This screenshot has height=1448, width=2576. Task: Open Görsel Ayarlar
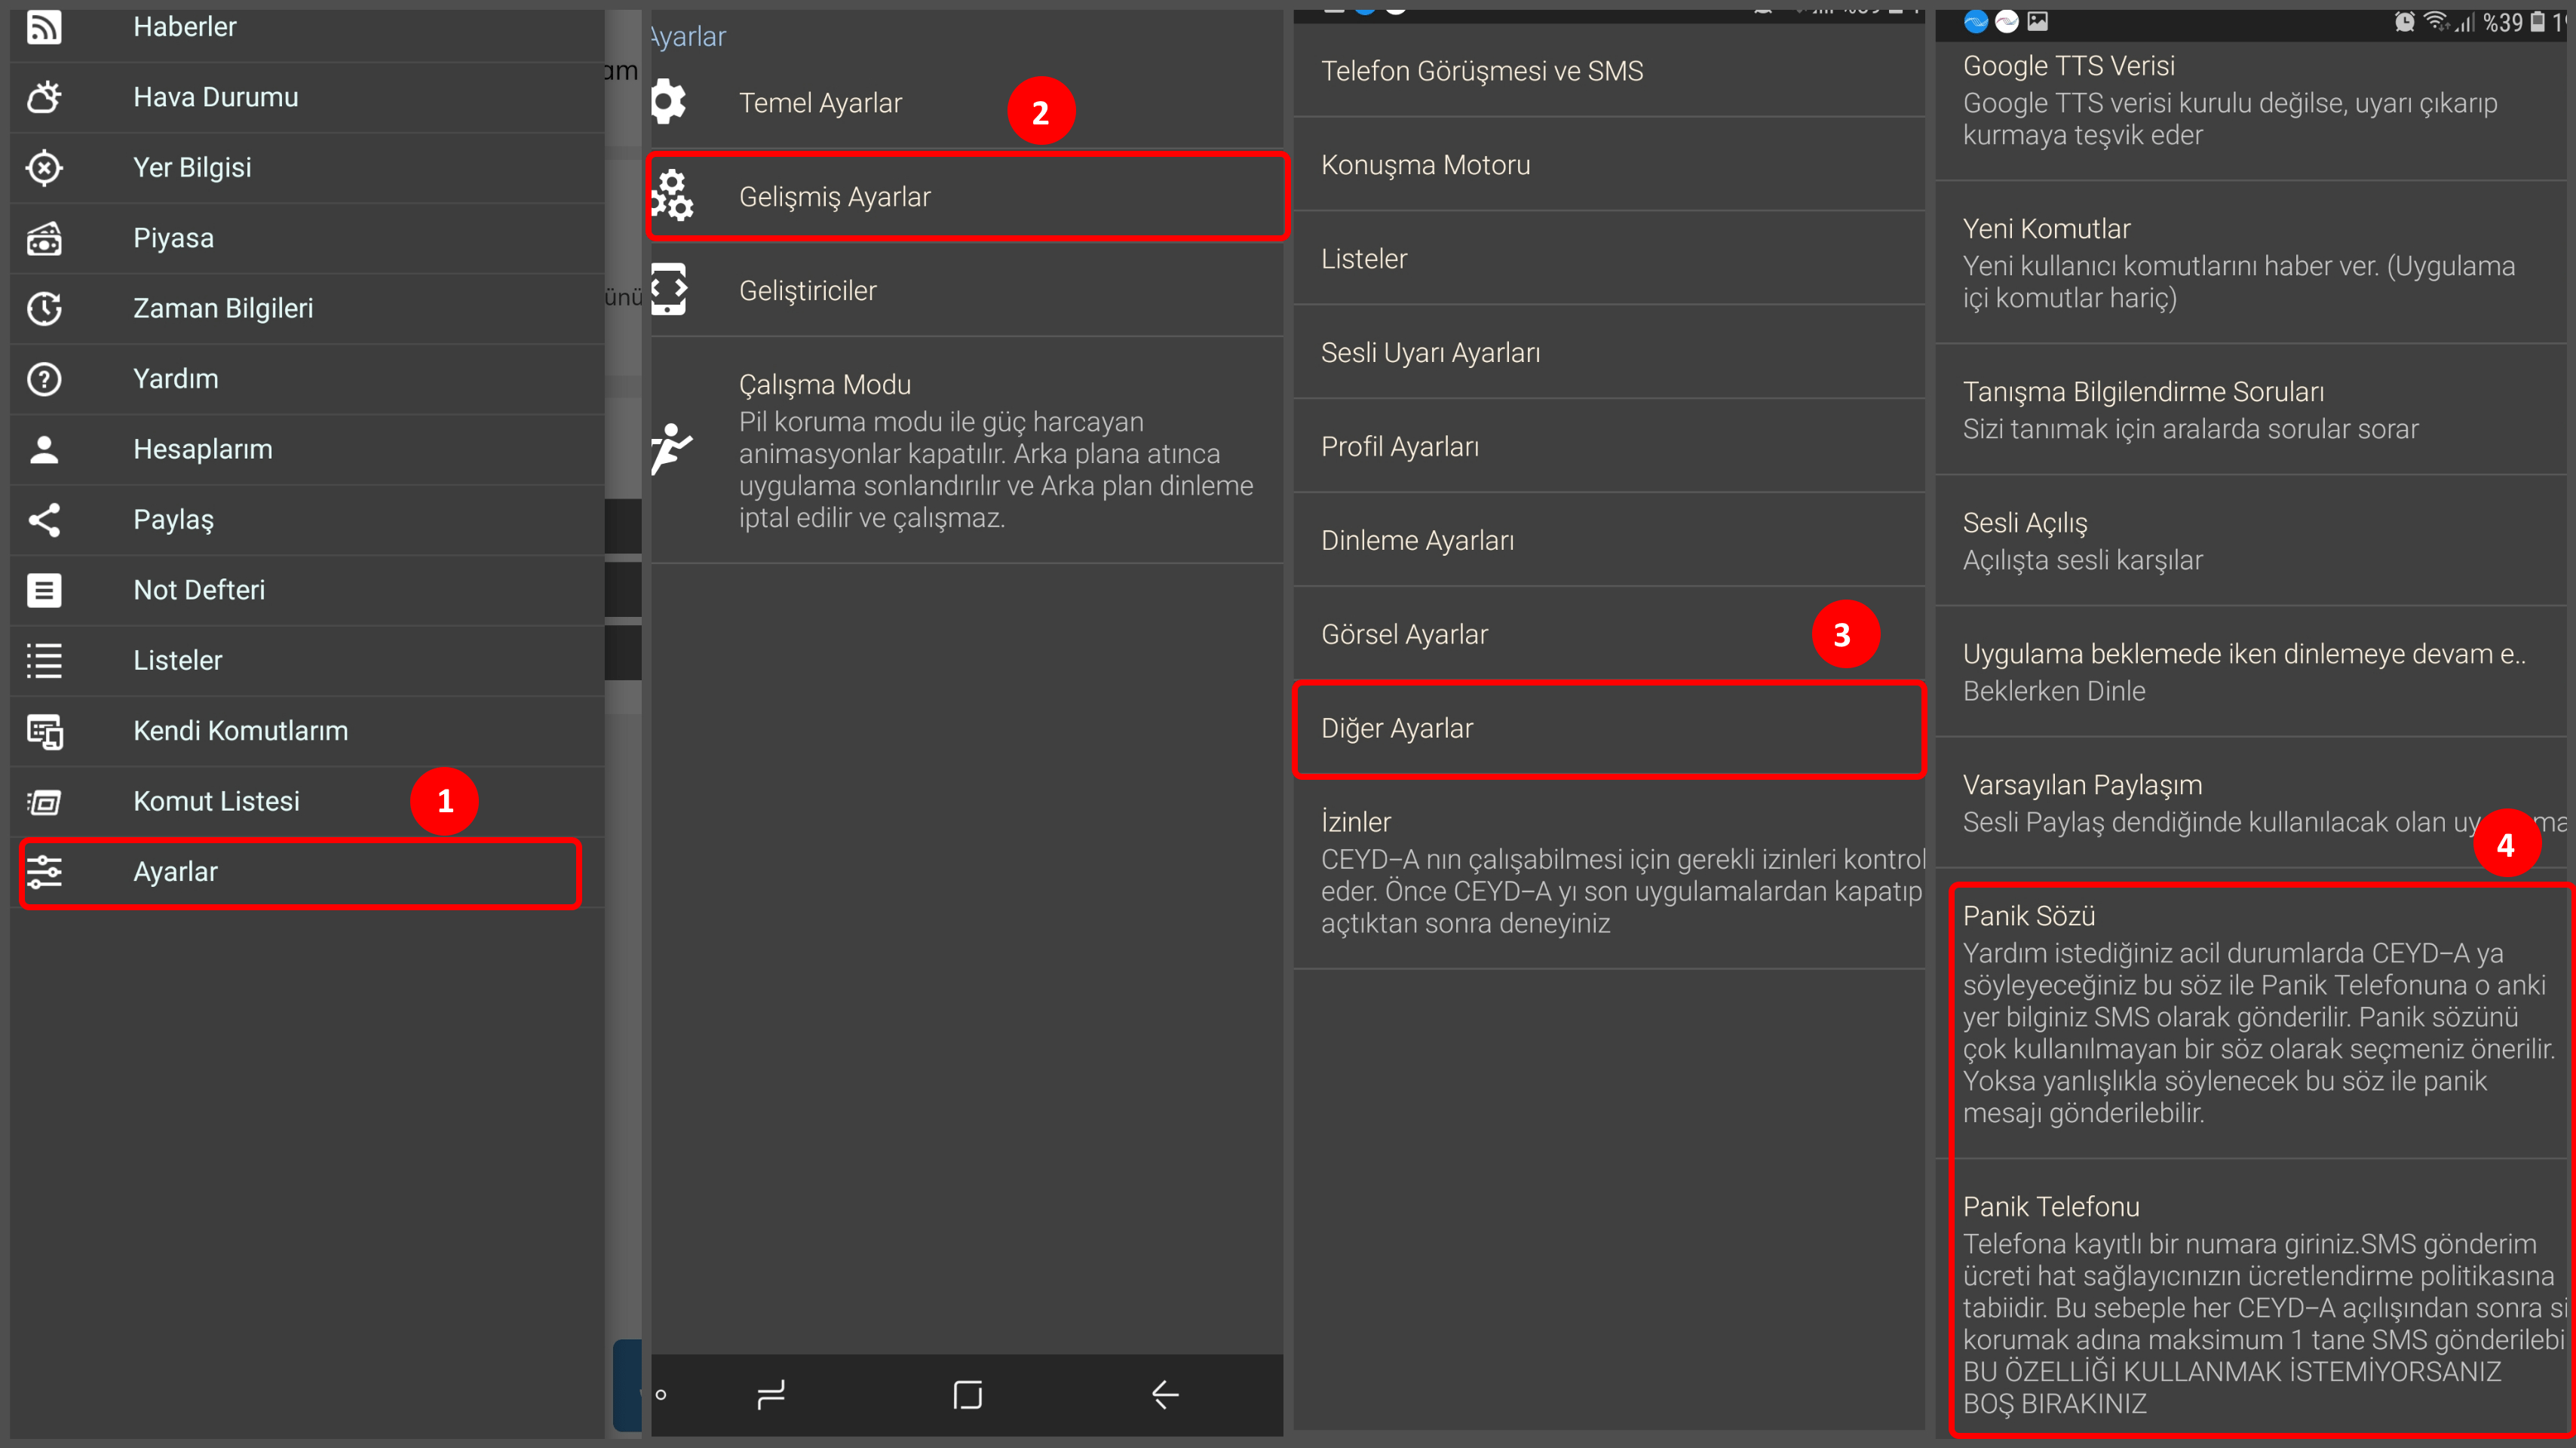[1609, 635]
